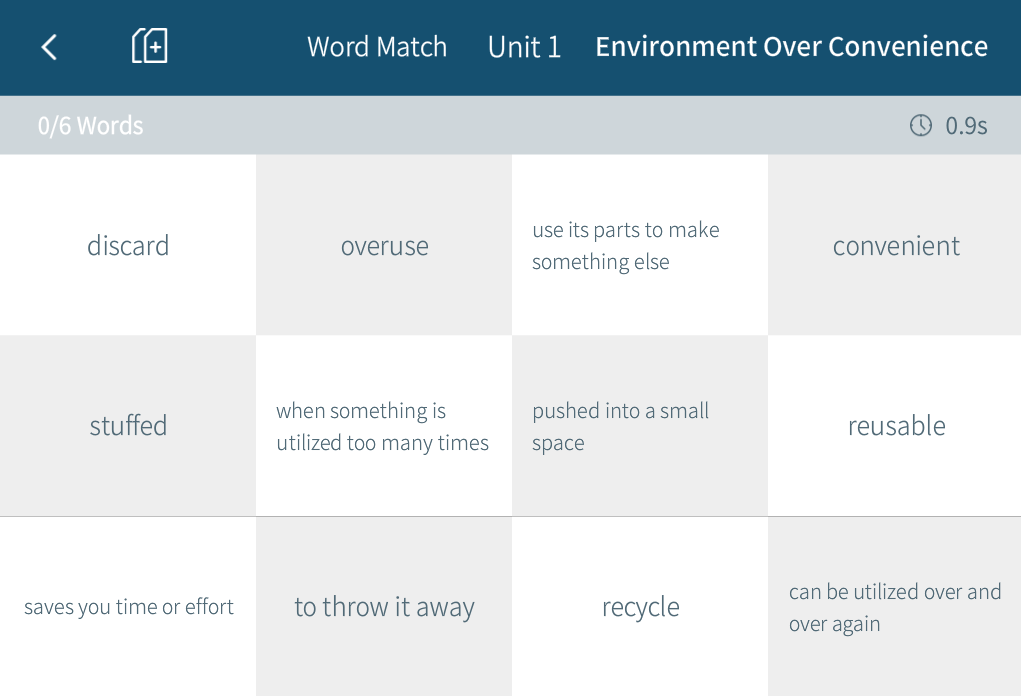Click the 0.9s elapsed time readout
Image resolution: width=1021 pixels, height=697 pixels.
[x=966, y=126]
